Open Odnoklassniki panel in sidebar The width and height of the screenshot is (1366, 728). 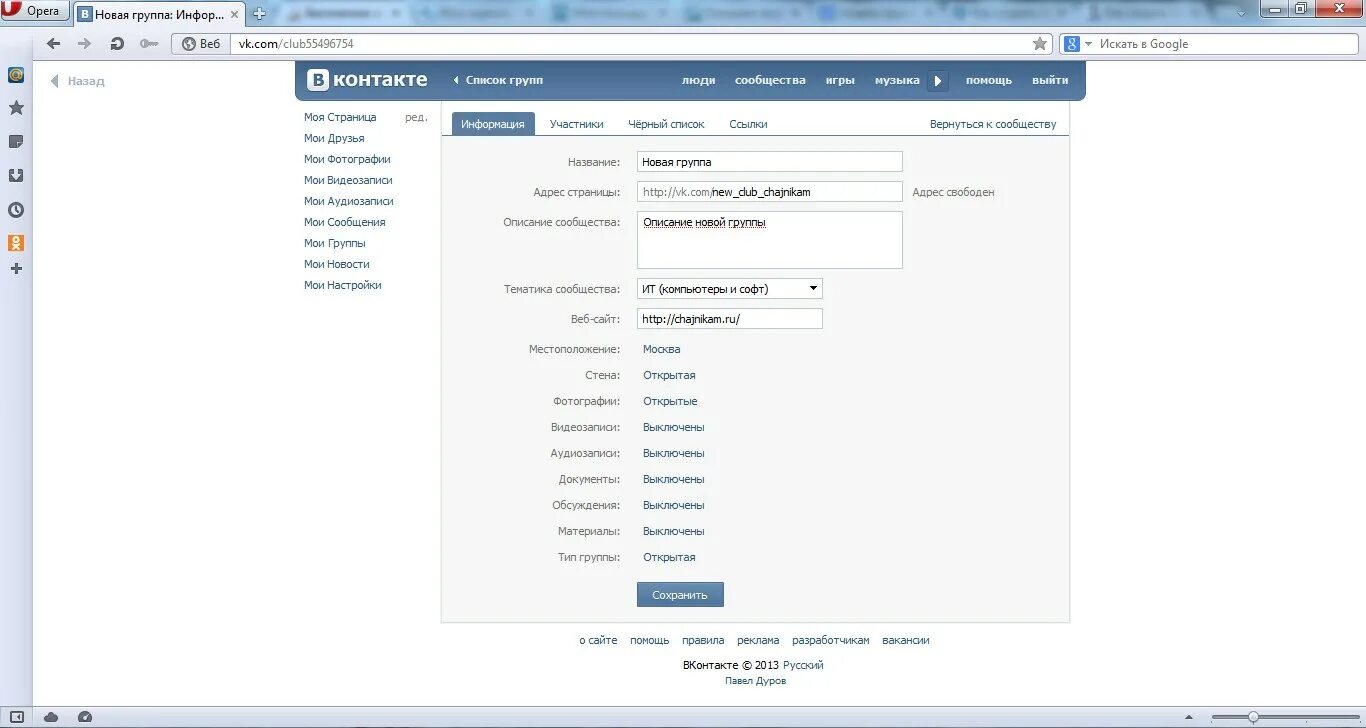click(16, 243)
